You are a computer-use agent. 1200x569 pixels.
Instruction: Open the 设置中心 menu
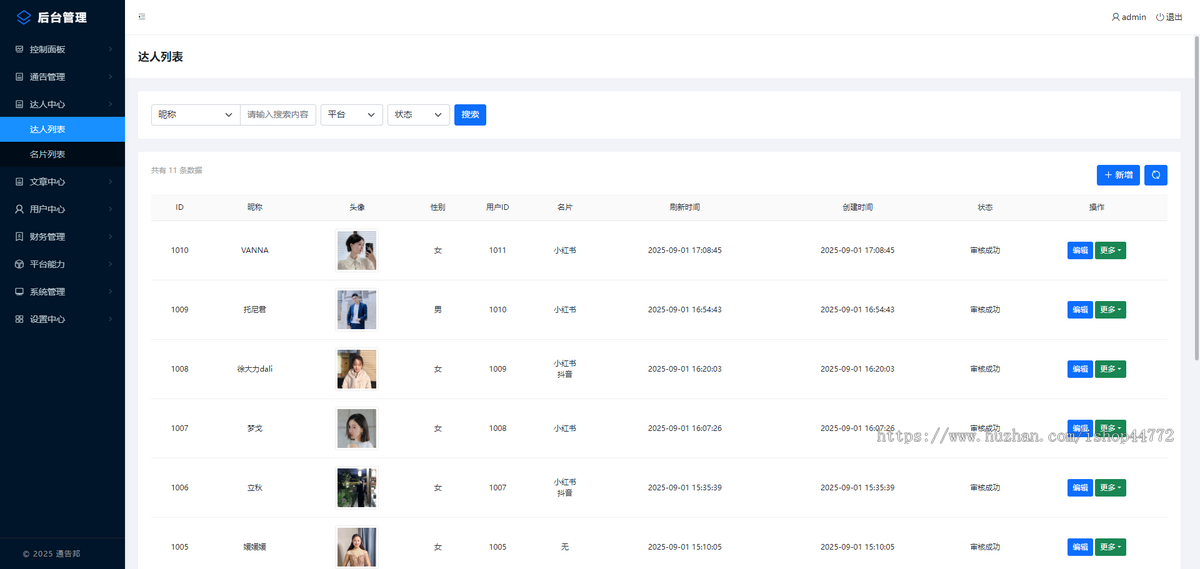click(62, 319)
